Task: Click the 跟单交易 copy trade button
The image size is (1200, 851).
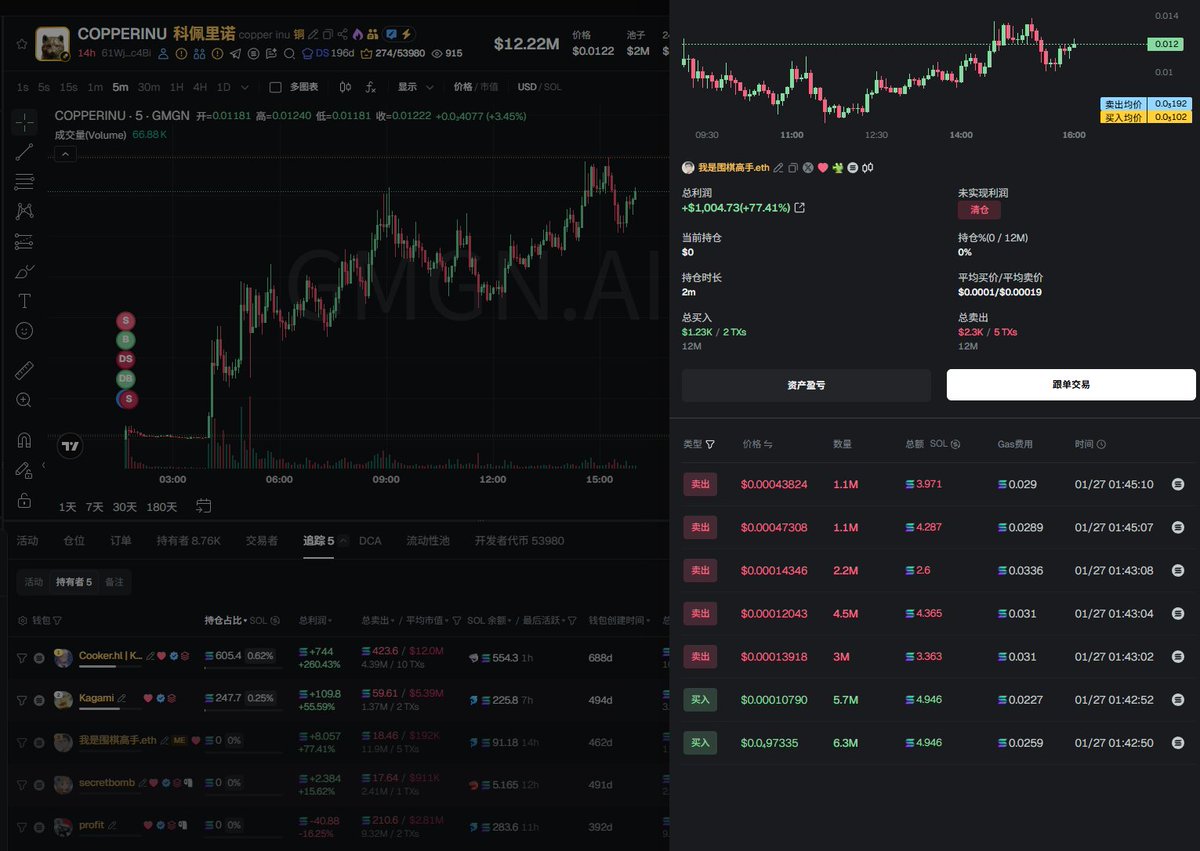Action: [x=1070, y=385]
